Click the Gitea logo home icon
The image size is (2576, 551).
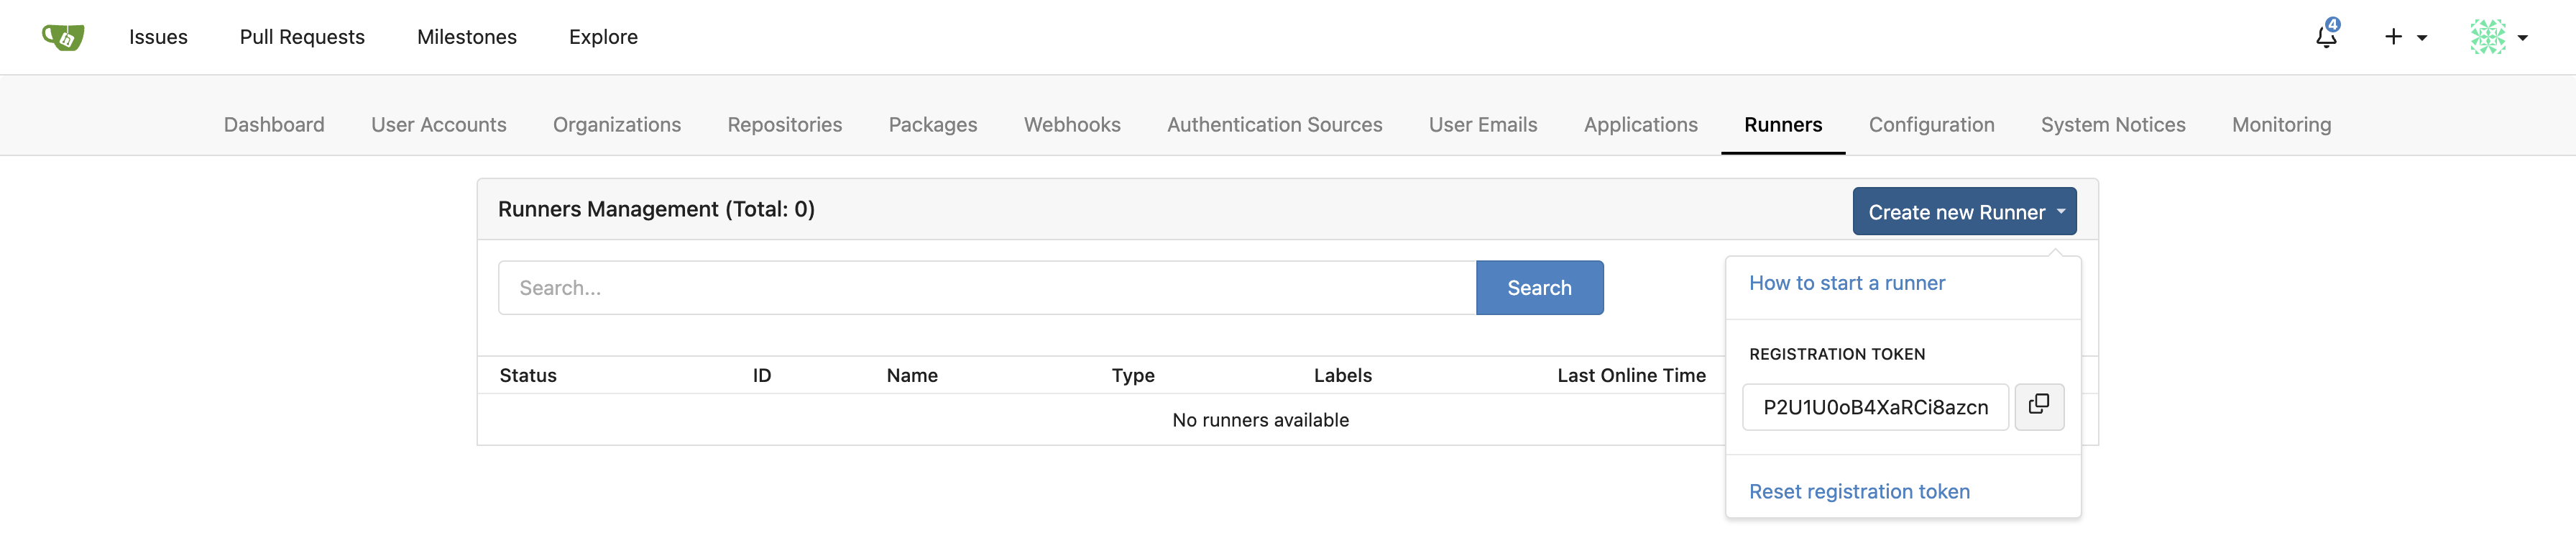63,37
